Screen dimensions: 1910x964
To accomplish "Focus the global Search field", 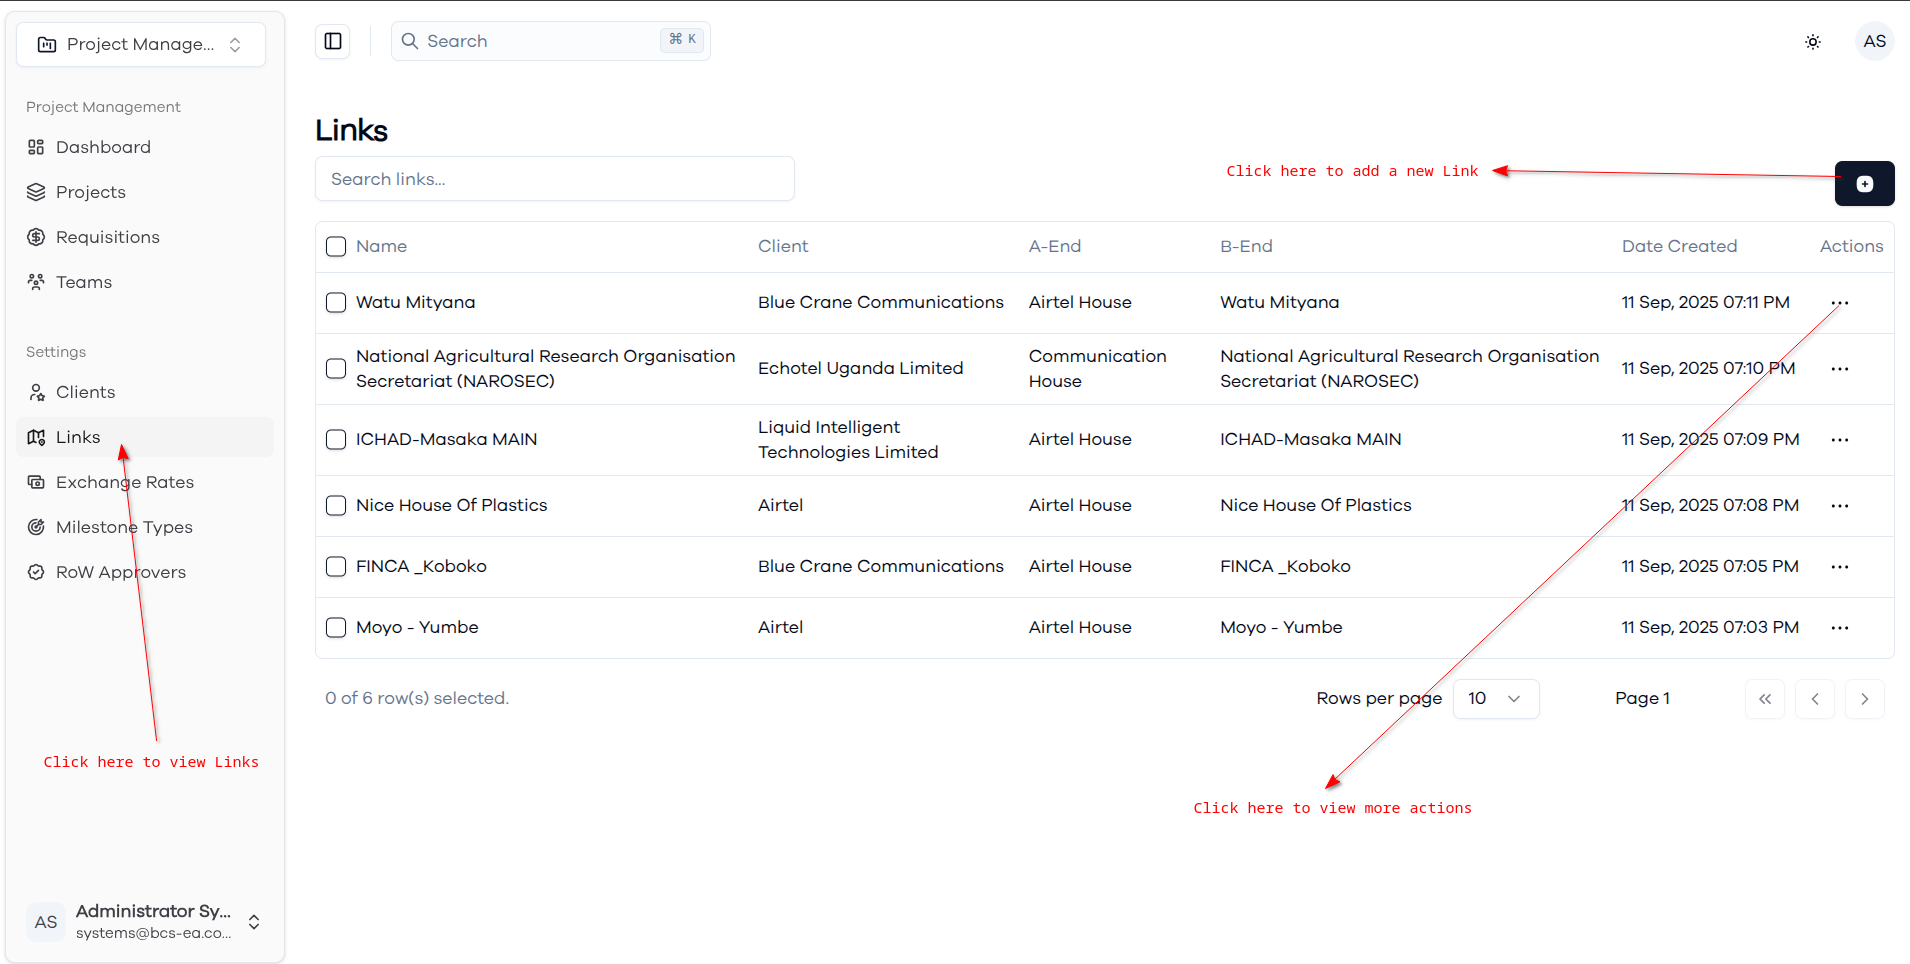I will point(551,41).
